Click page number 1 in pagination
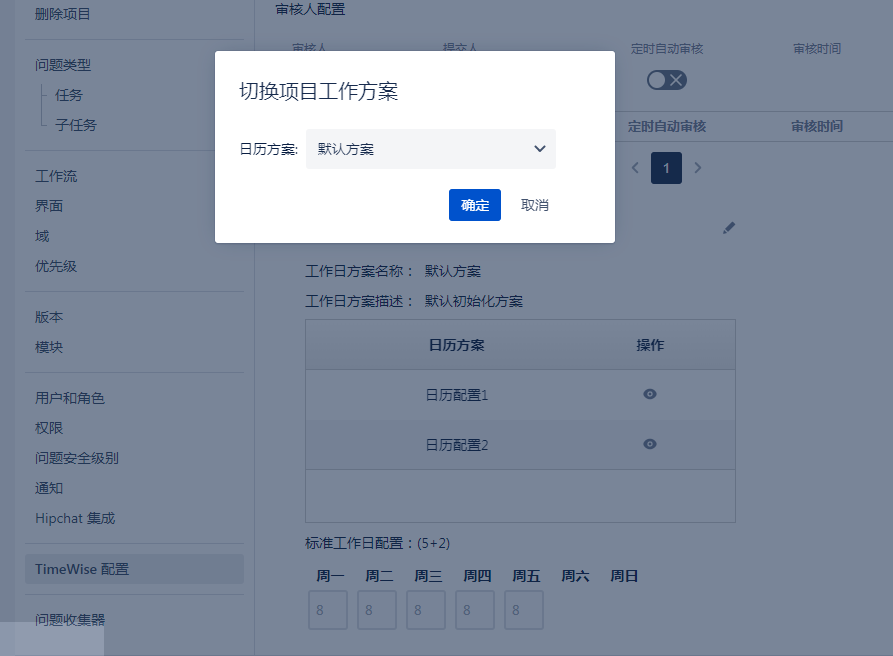Viewport: 893px width, 656px height. (666, 168)
